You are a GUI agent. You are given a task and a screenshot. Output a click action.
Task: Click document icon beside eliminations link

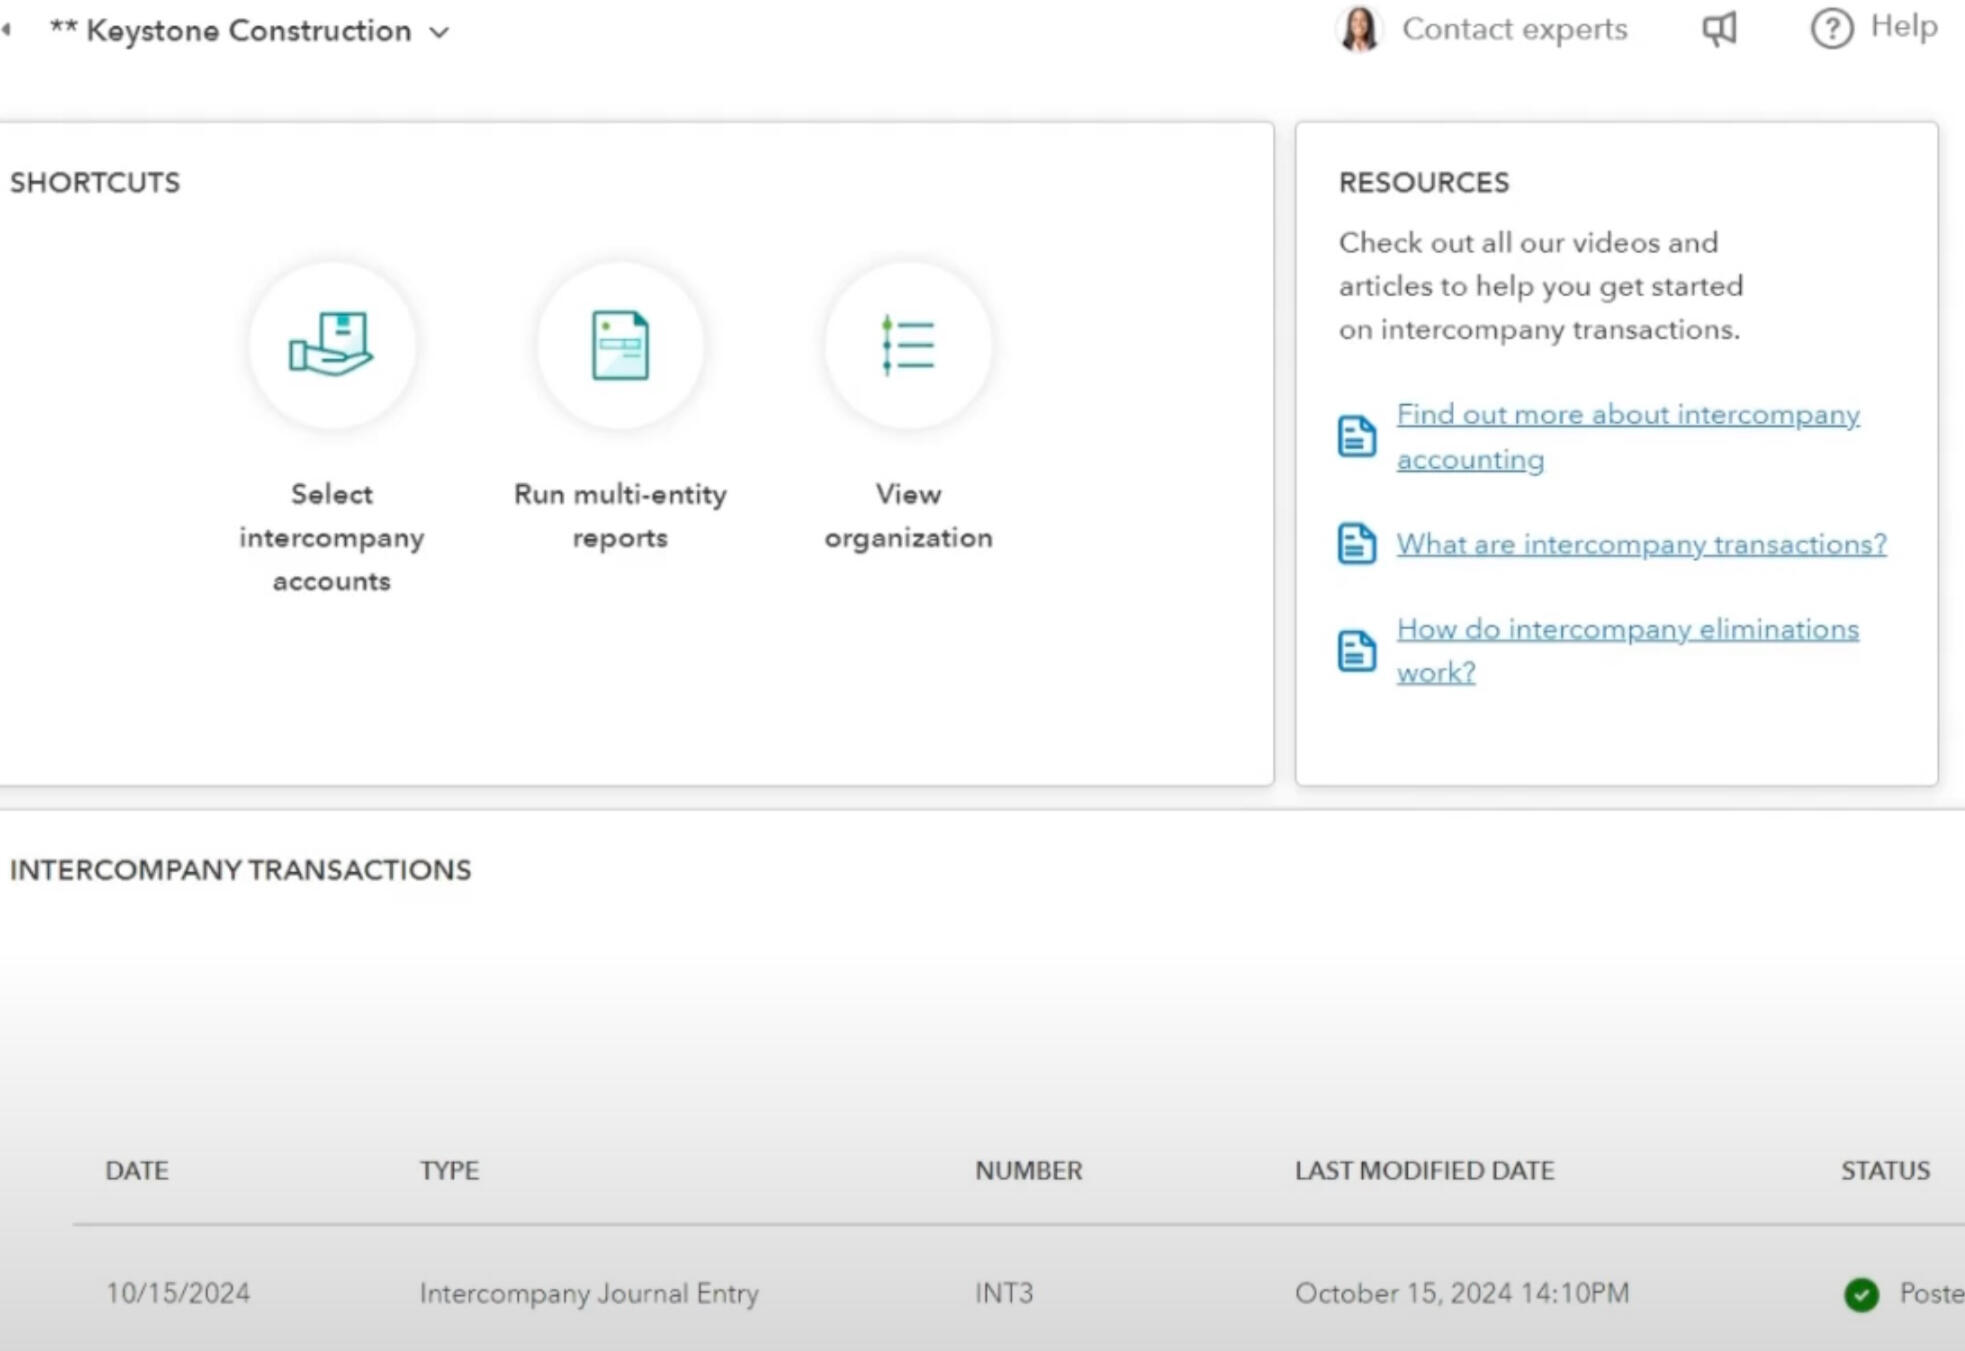click(x=1356, y=651)
